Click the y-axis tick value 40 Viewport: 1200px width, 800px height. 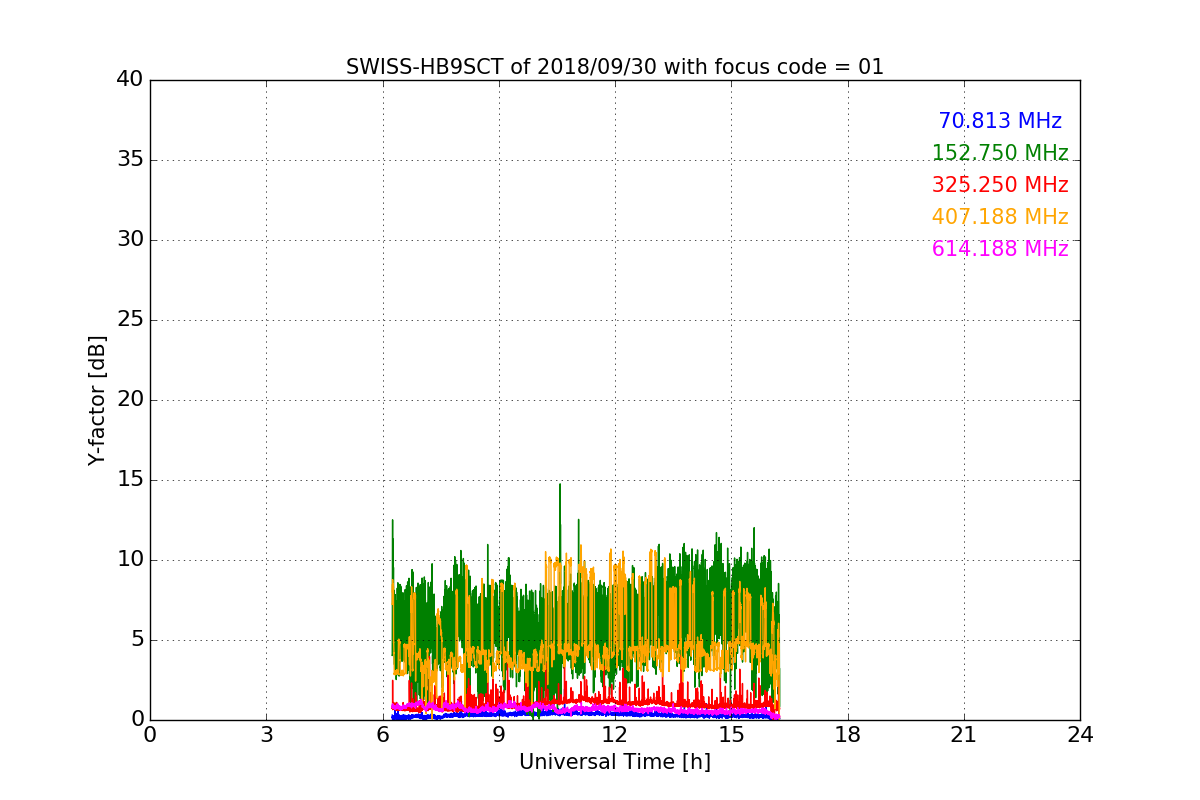click(130, 80)
